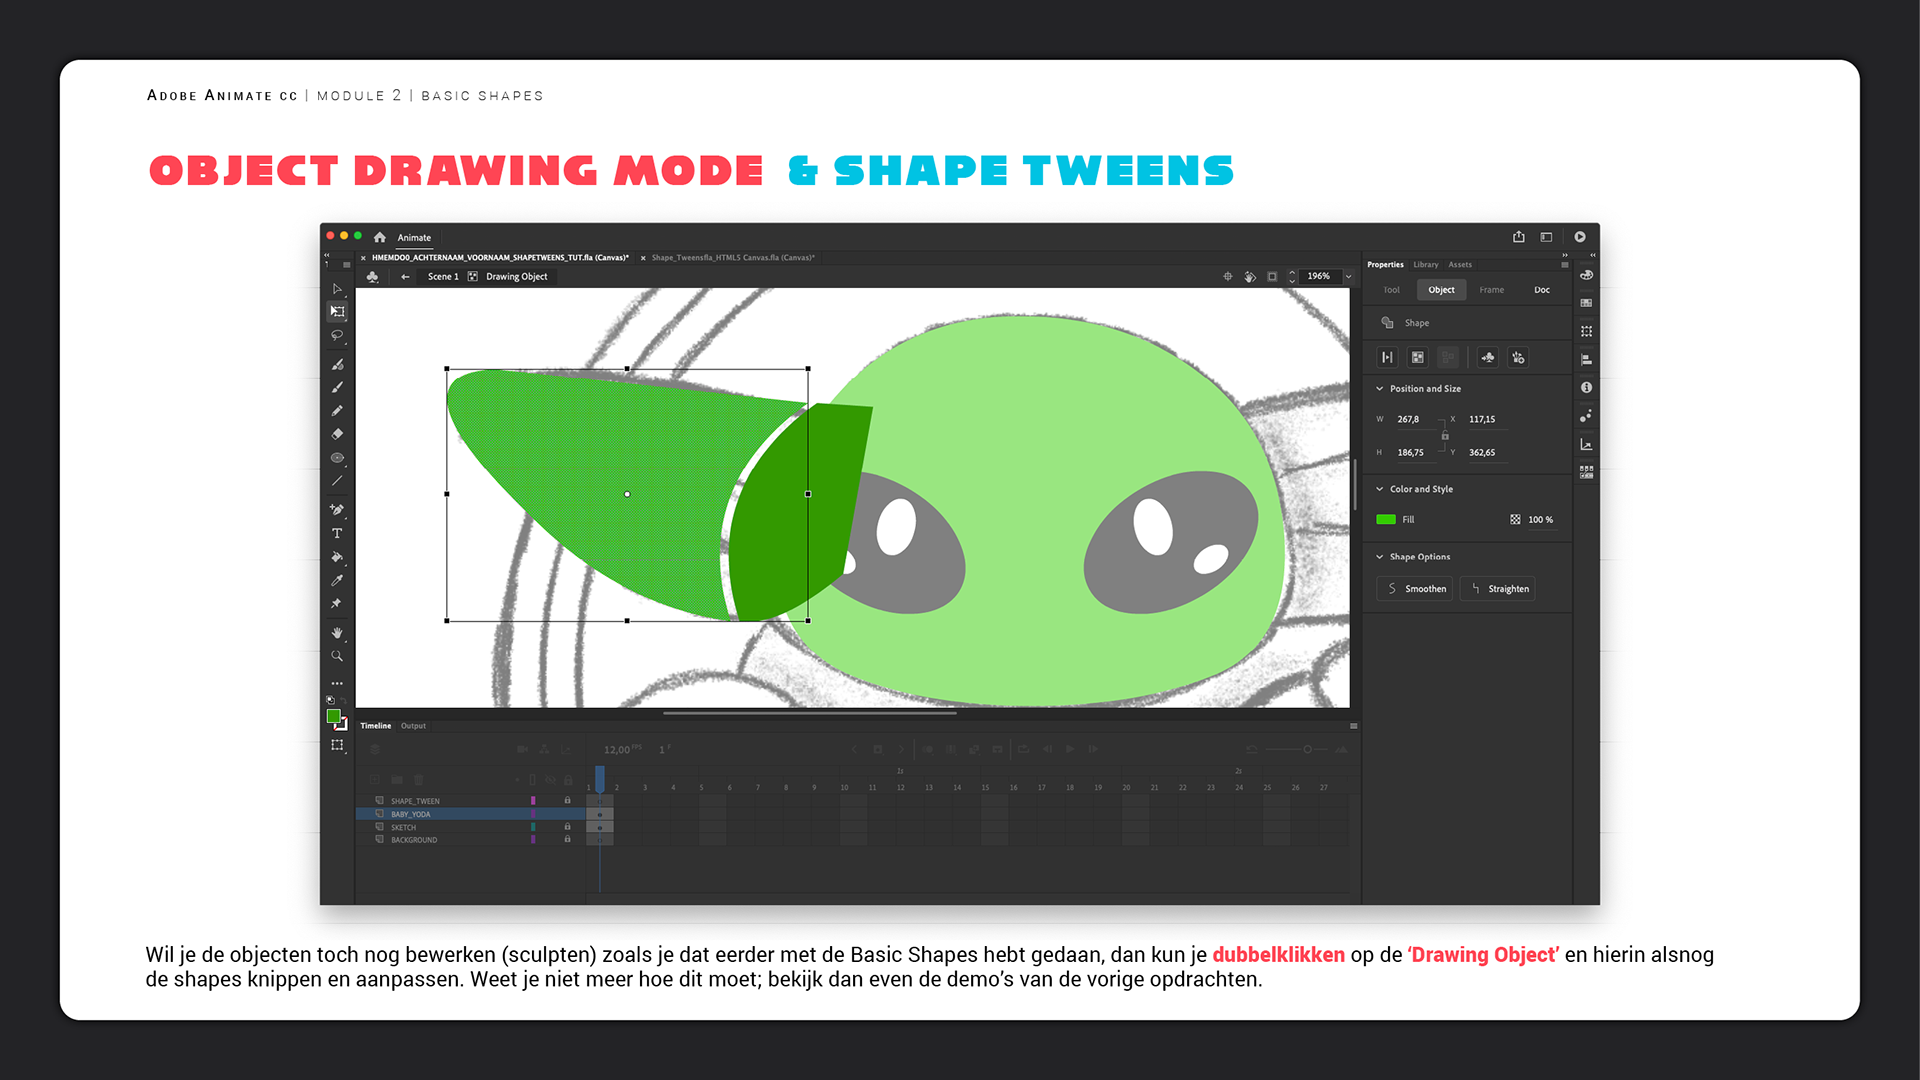Viewport: 1920px width, 1080px height.
Task: Select the Text tool
Action: (x=337, y=534)
